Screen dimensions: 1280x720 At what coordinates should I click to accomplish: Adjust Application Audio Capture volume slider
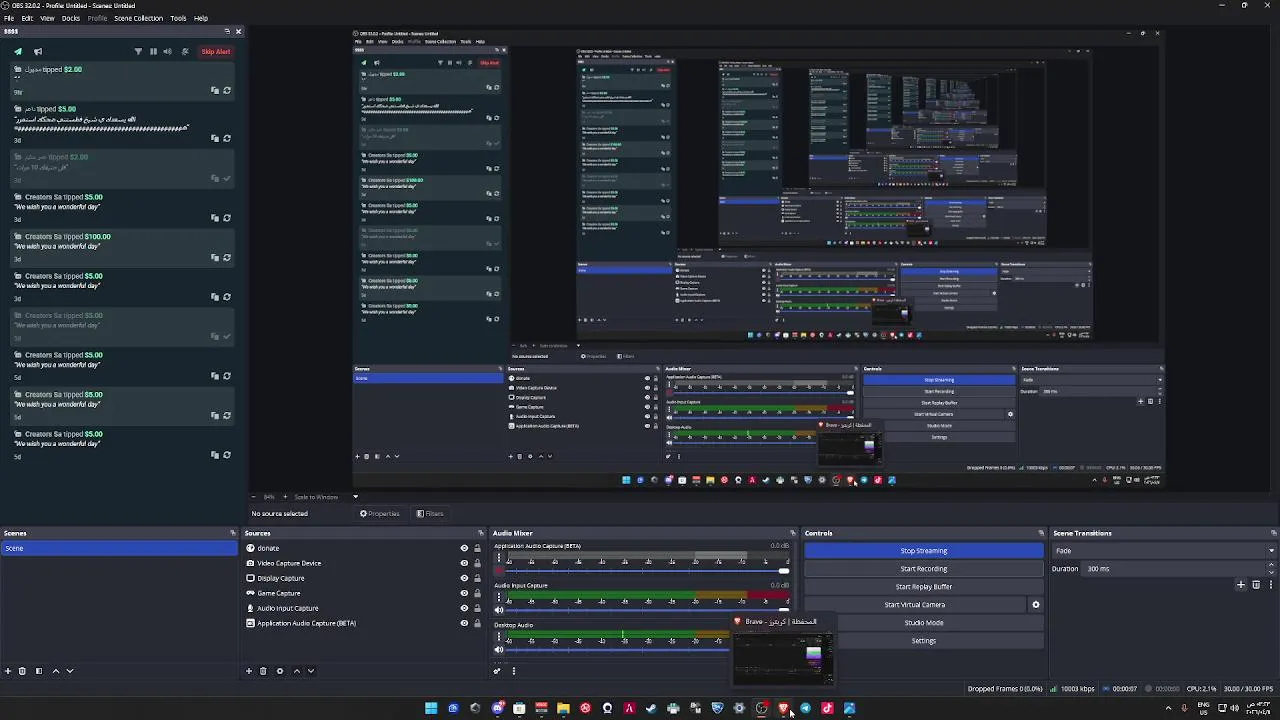[x=648, y=571]
